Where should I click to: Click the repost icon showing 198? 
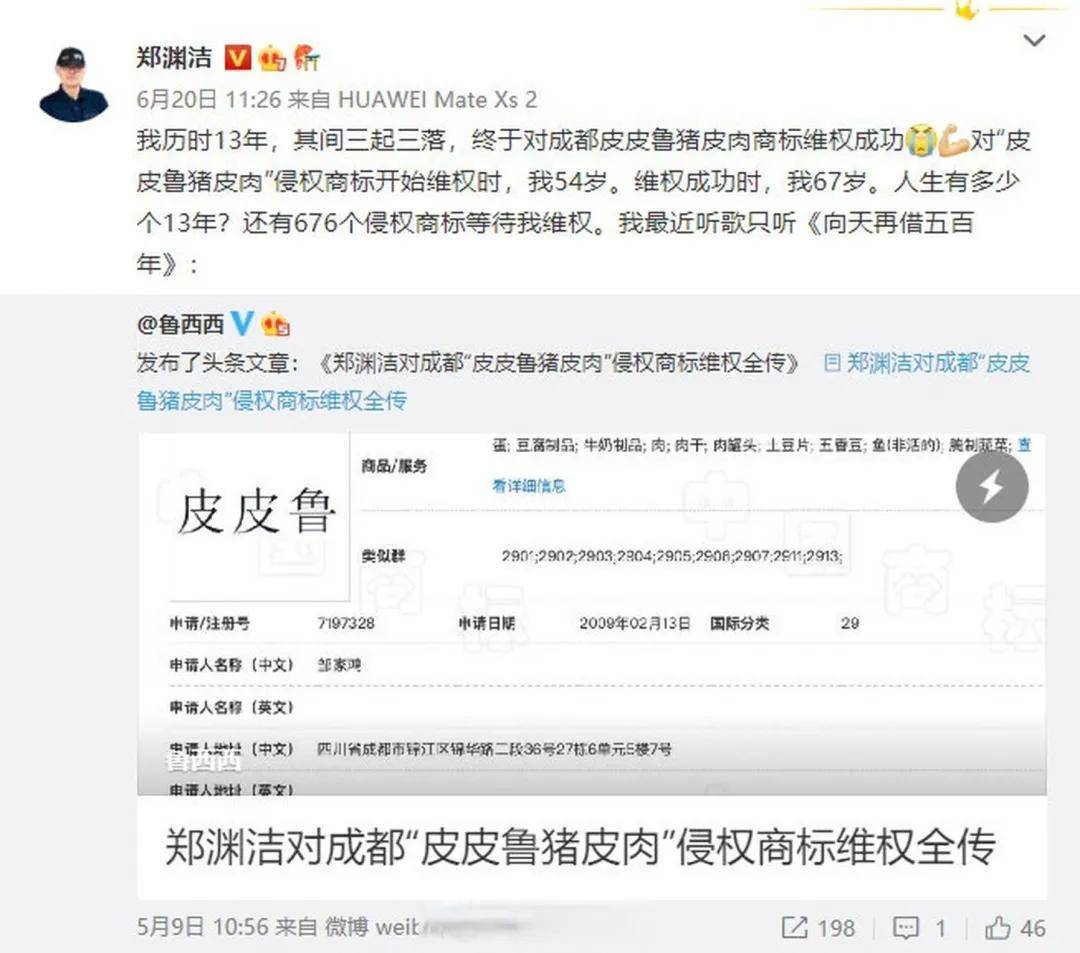click(818, 928)
